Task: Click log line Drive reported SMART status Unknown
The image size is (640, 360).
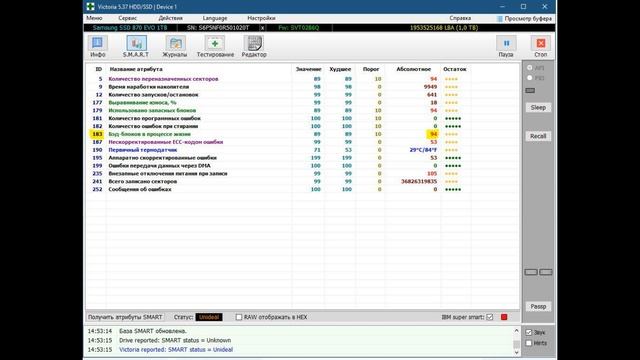Action: click(x=175, y=340)
